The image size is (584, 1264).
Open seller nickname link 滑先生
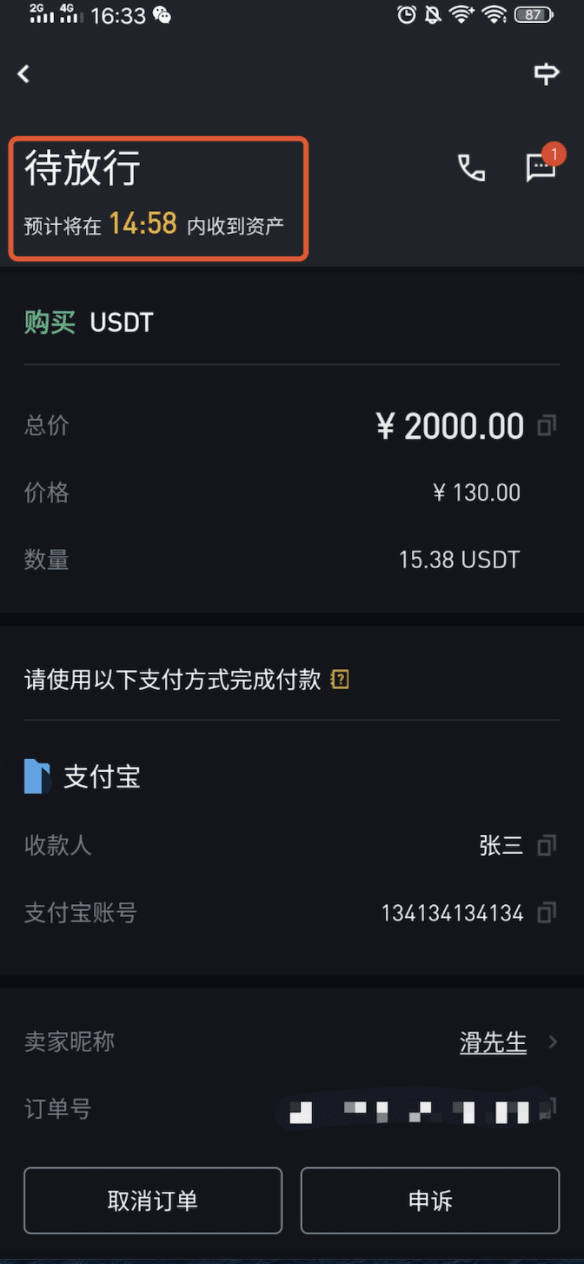pyautogui.click(x=493, y=1042)
